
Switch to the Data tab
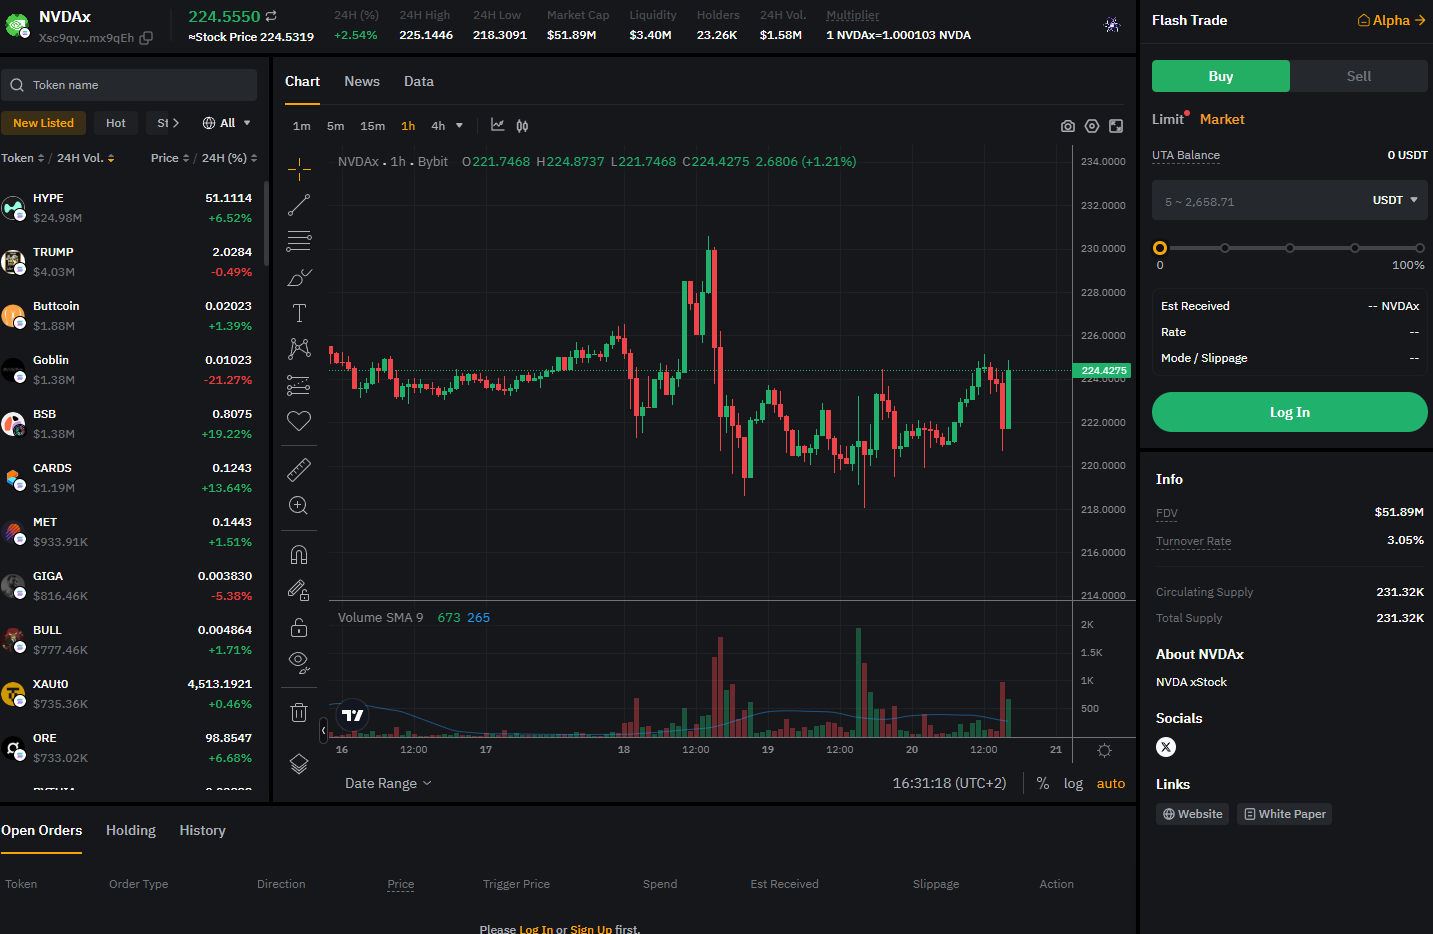click(x=419, y=81)
